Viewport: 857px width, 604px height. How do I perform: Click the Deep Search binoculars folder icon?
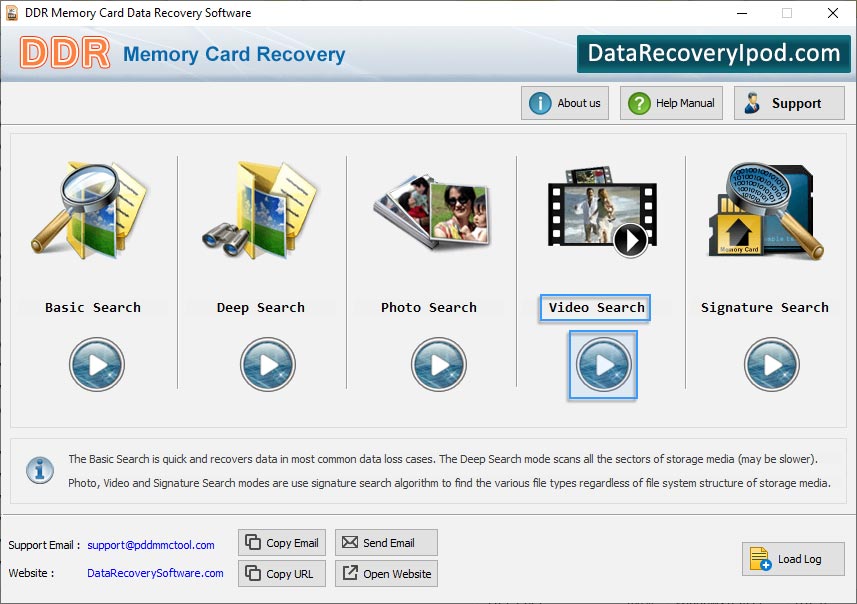[x=260, y=210]
